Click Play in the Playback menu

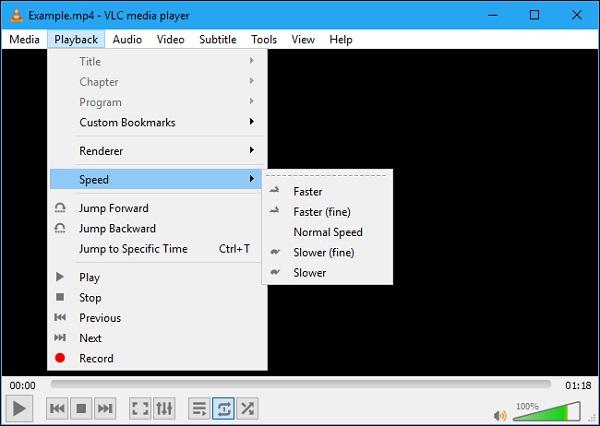[157, 277]
